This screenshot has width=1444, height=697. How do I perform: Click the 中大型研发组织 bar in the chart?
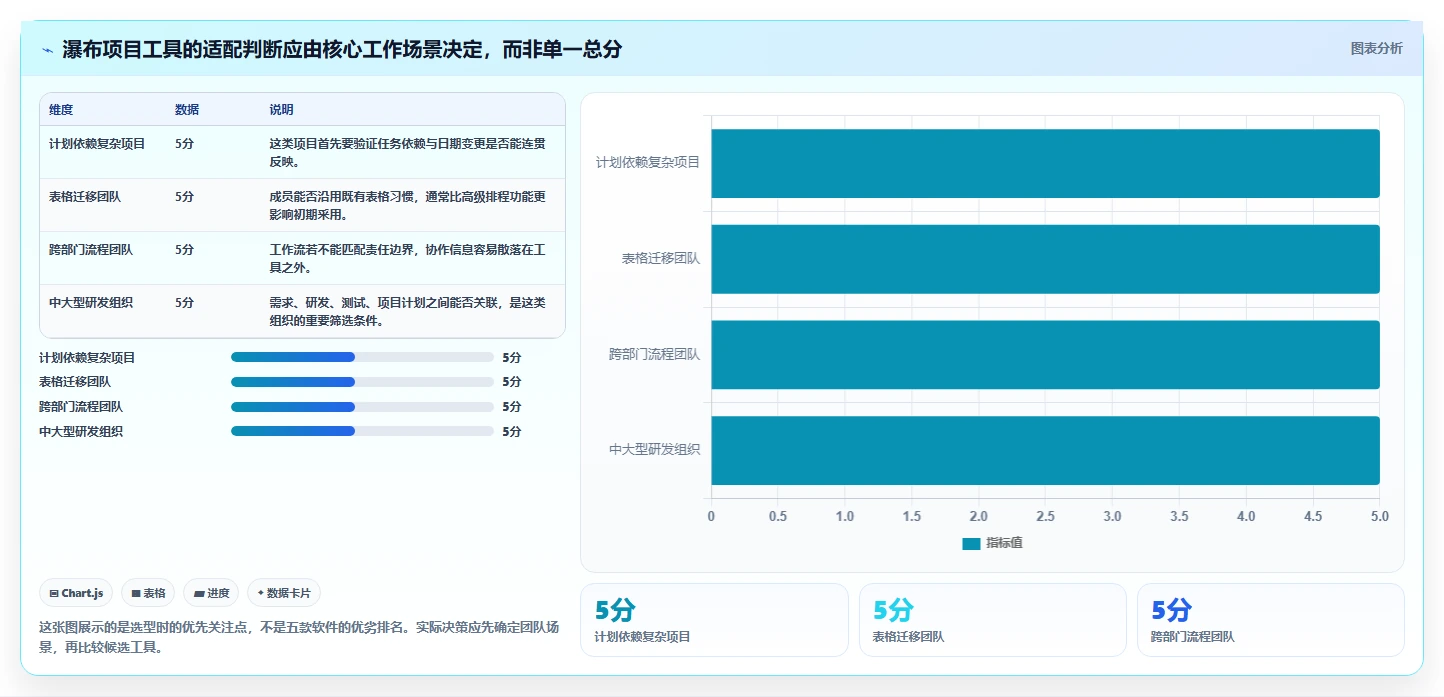tap(1045, 450)
